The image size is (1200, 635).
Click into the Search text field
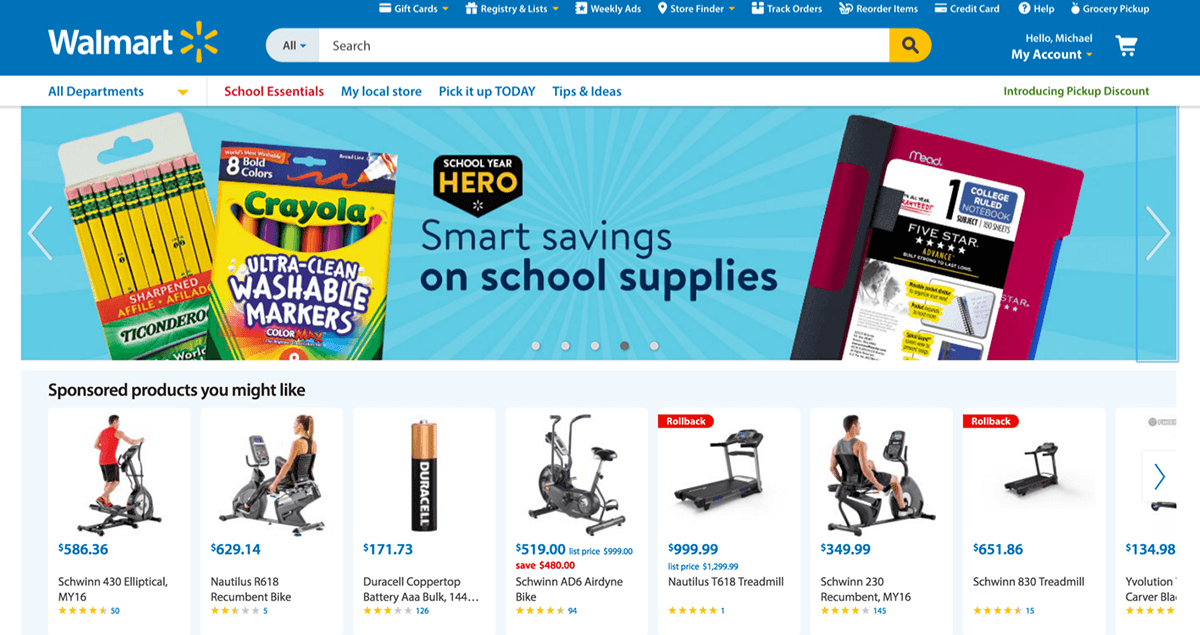click(x=604, y=45)
